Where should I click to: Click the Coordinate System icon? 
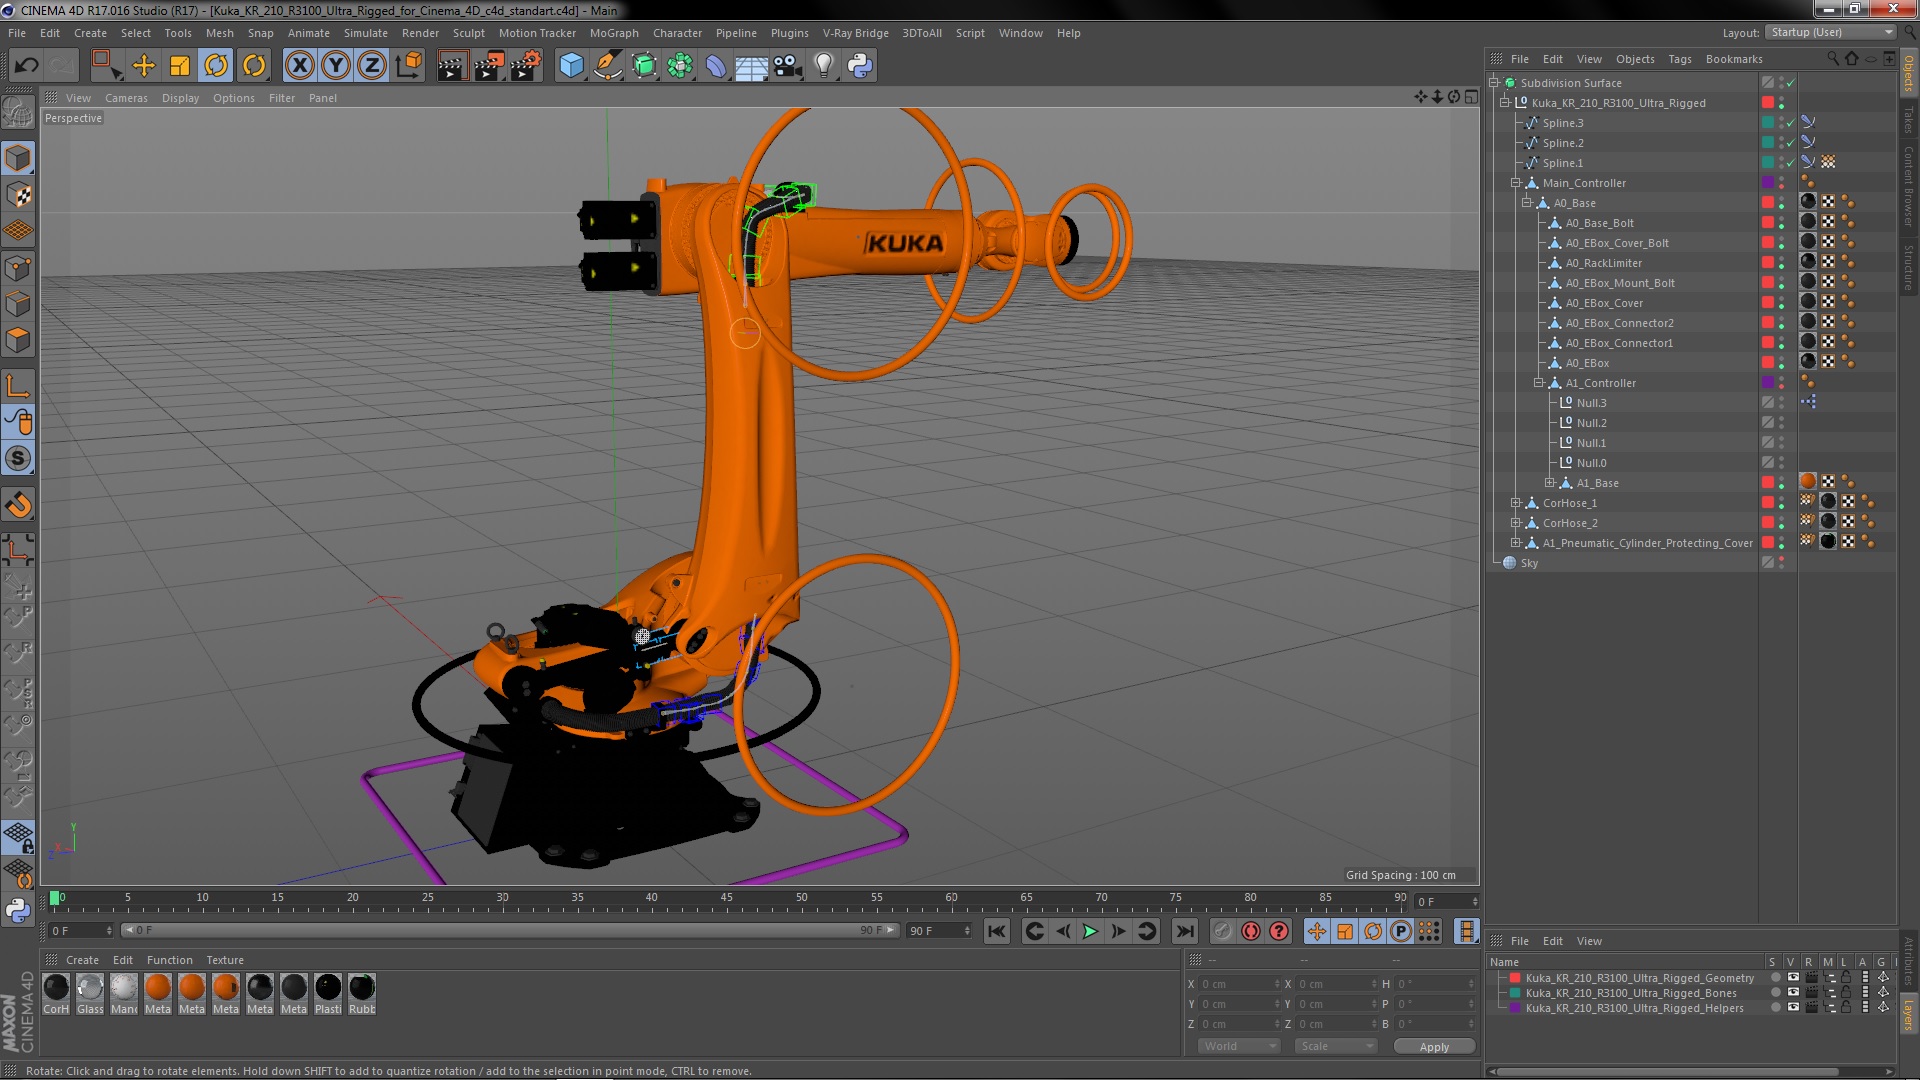408,66
